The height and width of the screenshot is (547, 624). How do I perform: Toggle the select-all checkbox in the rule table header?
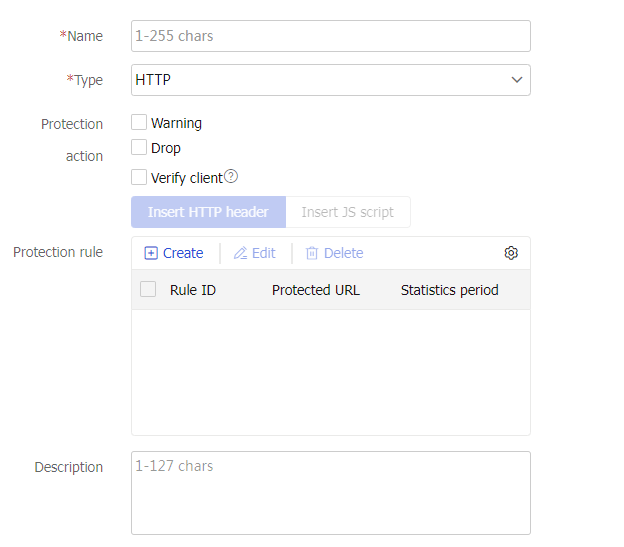click(x=148, y=290)
